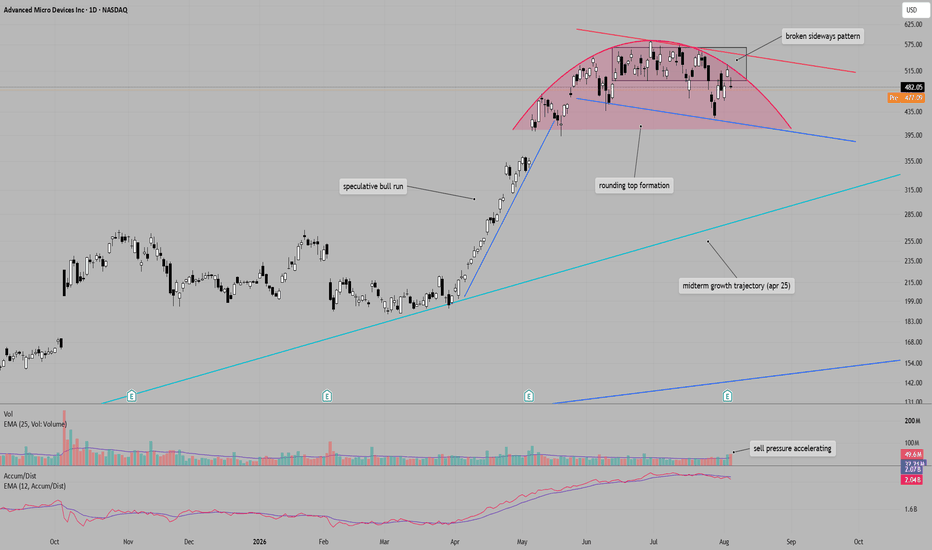Click the May label on time axis
The image size is (932, 550).
(522, 542)
